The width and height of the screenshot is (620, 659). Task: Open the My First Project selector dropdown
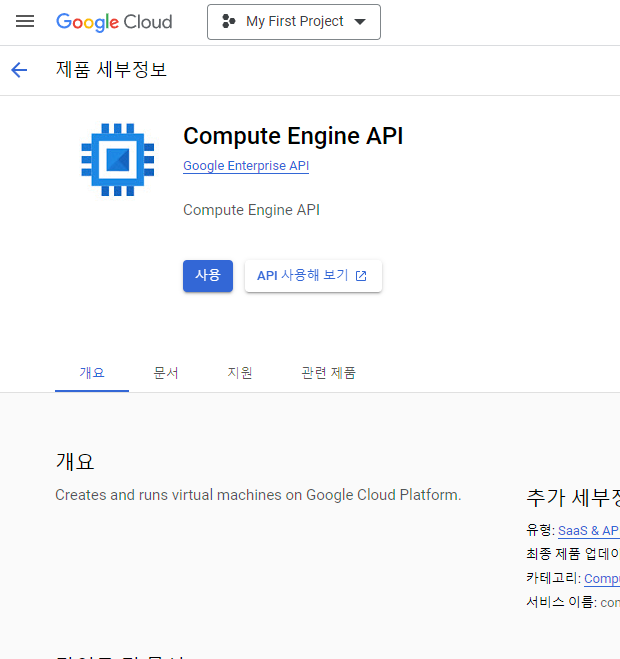pos(294,22)
